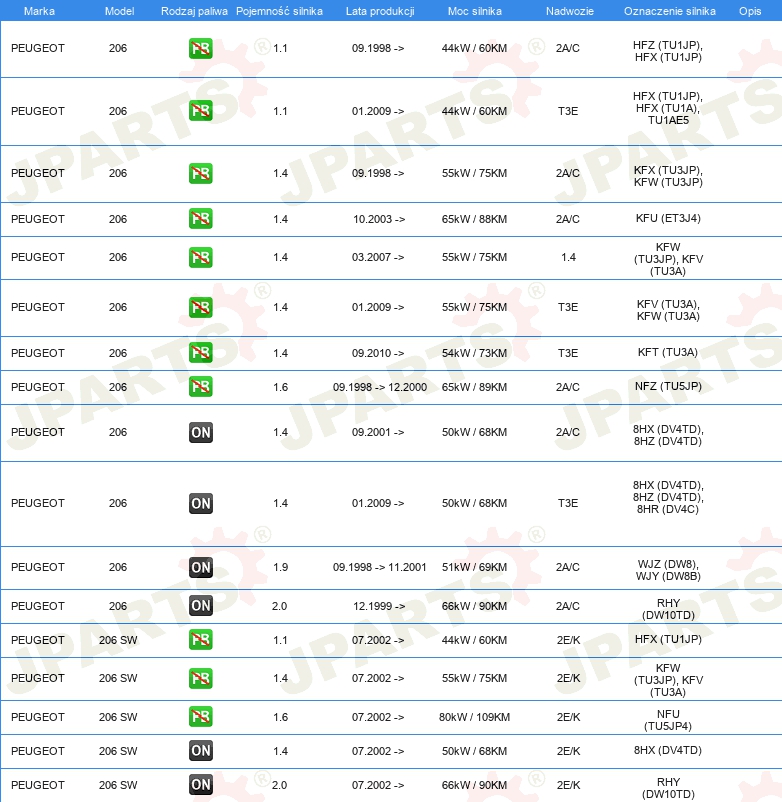Click the Nadwozie column header
This screenshot has width=782, height=802.
click(570, 11)
